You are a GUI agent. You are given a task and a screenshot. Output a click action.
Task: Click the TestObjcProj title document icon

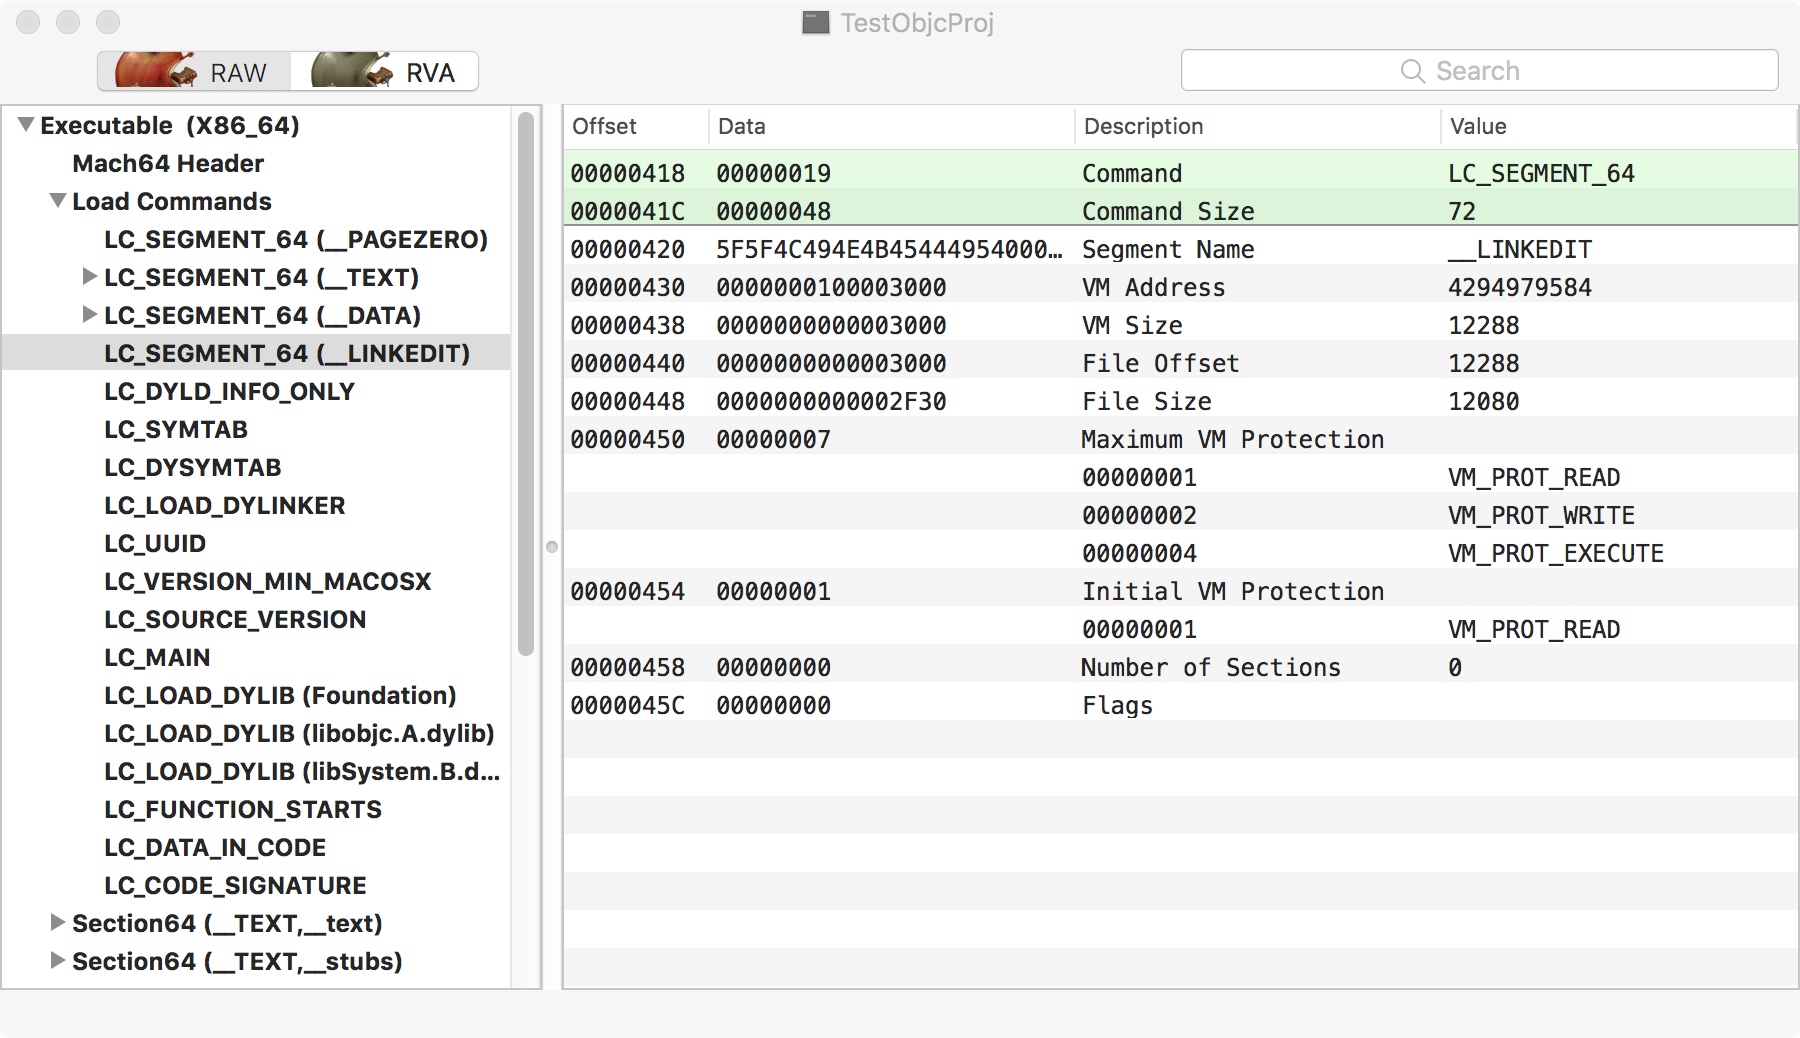tap(816, 23)
